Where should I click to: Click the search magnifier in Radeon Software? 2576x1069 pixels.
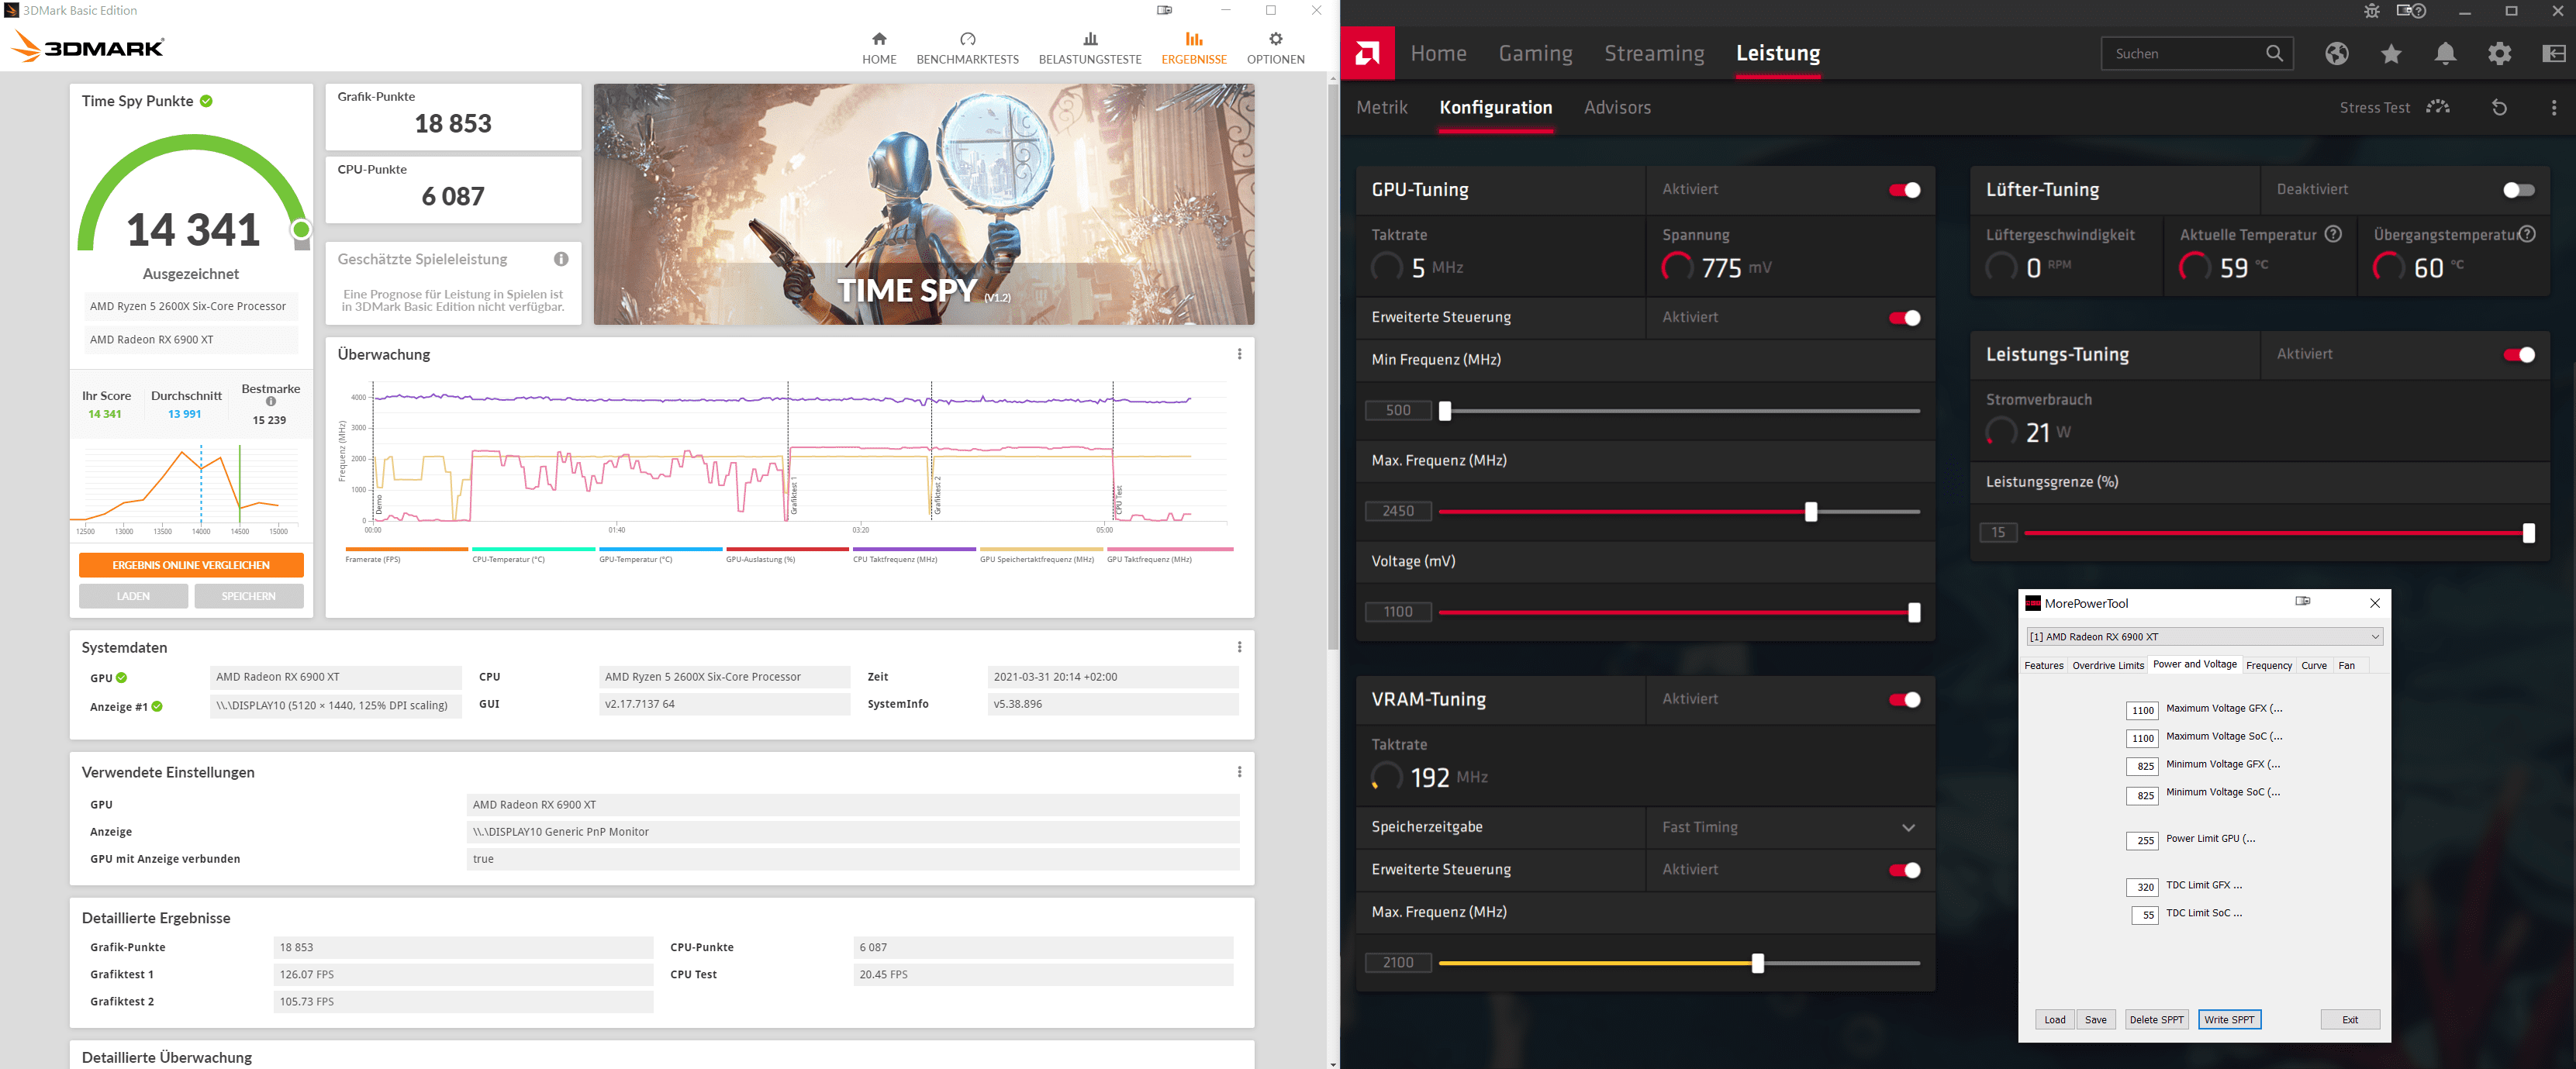pos(2274,54)
